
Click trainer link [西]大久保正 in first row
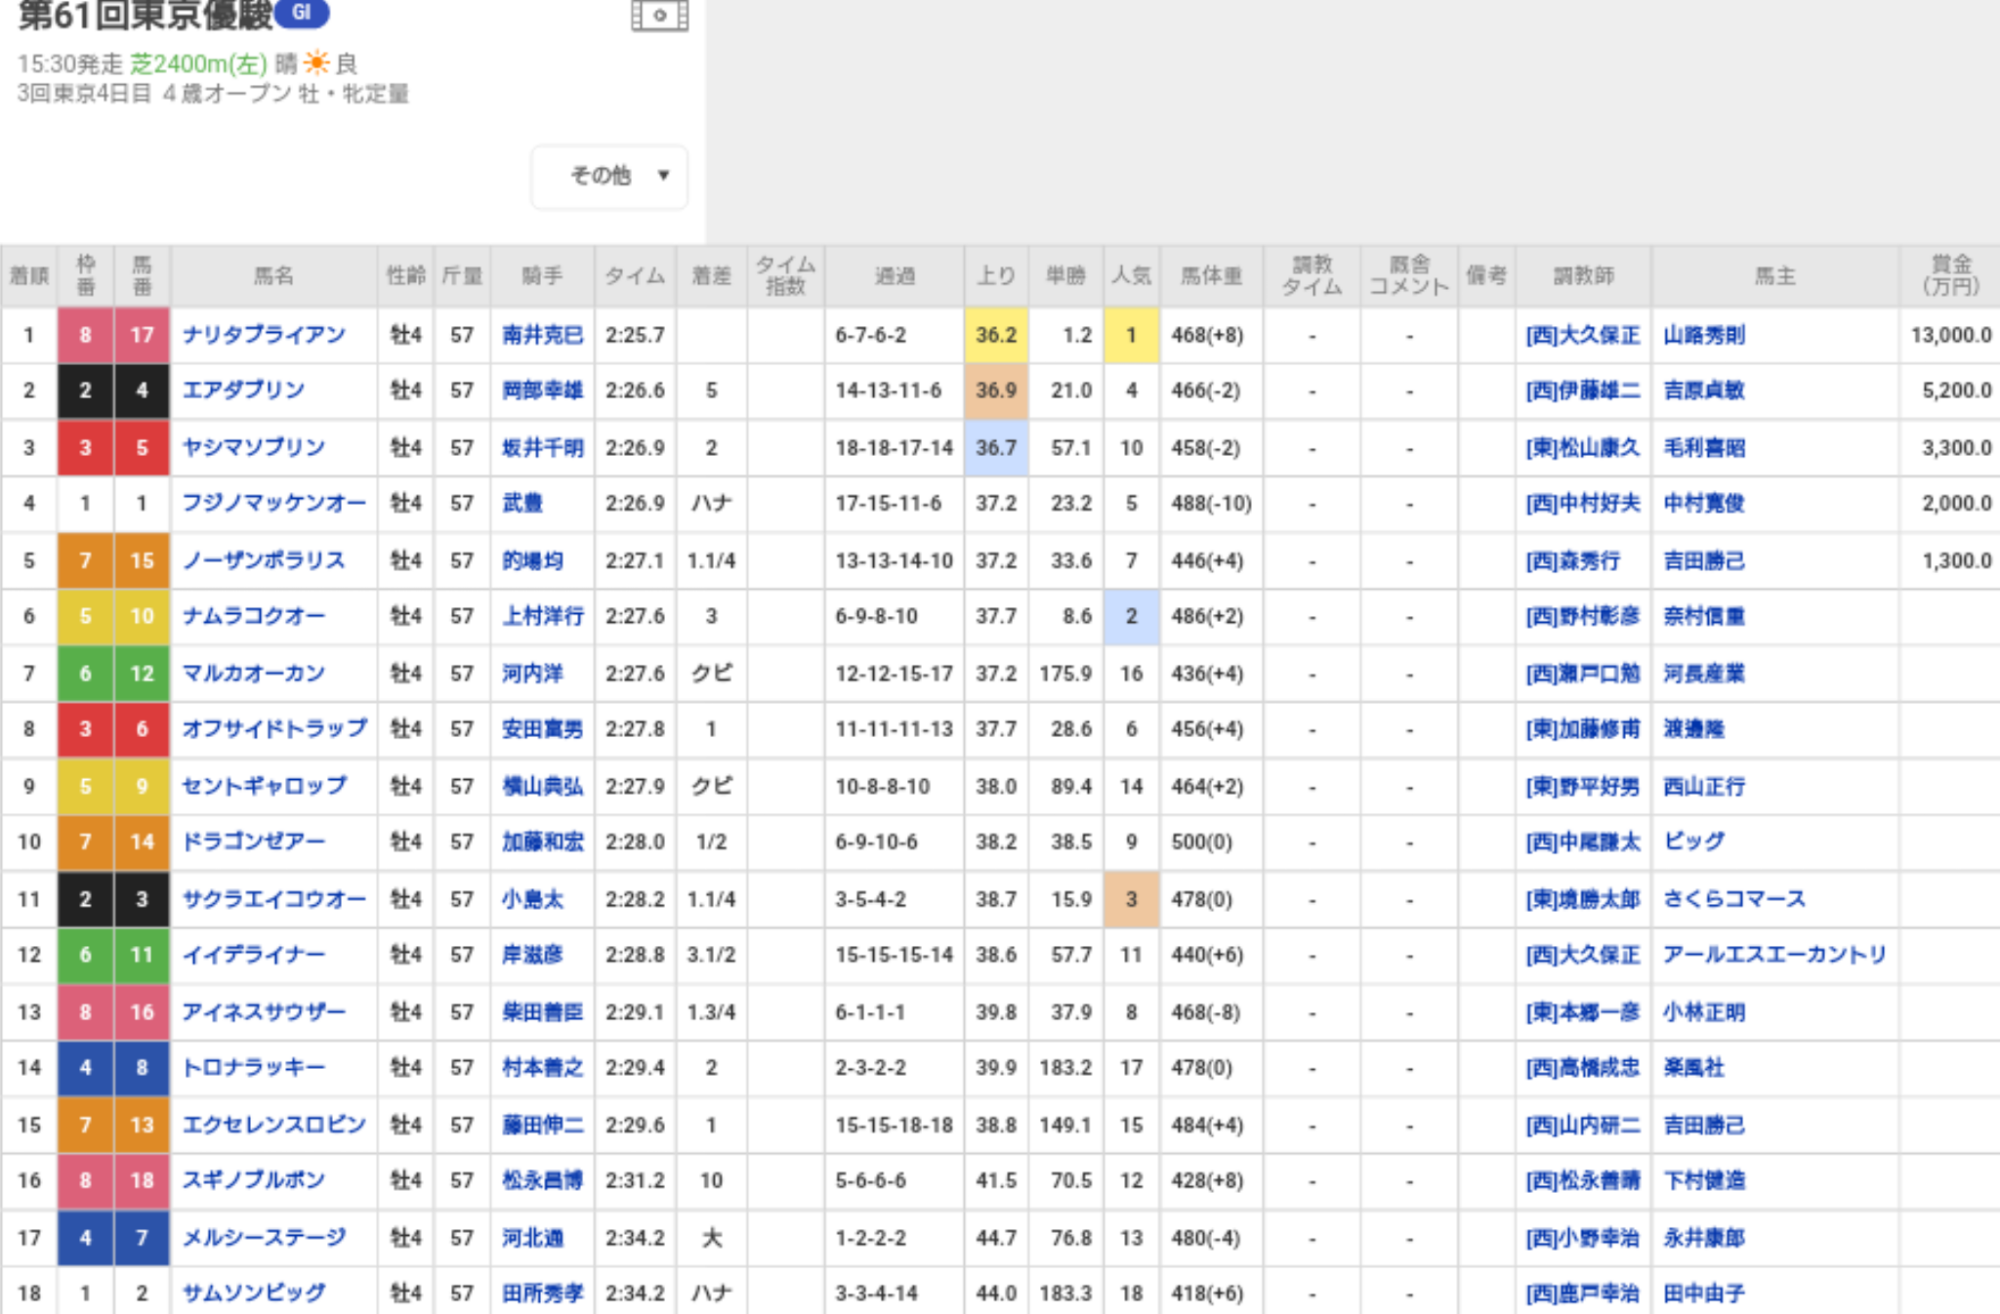1582,335
